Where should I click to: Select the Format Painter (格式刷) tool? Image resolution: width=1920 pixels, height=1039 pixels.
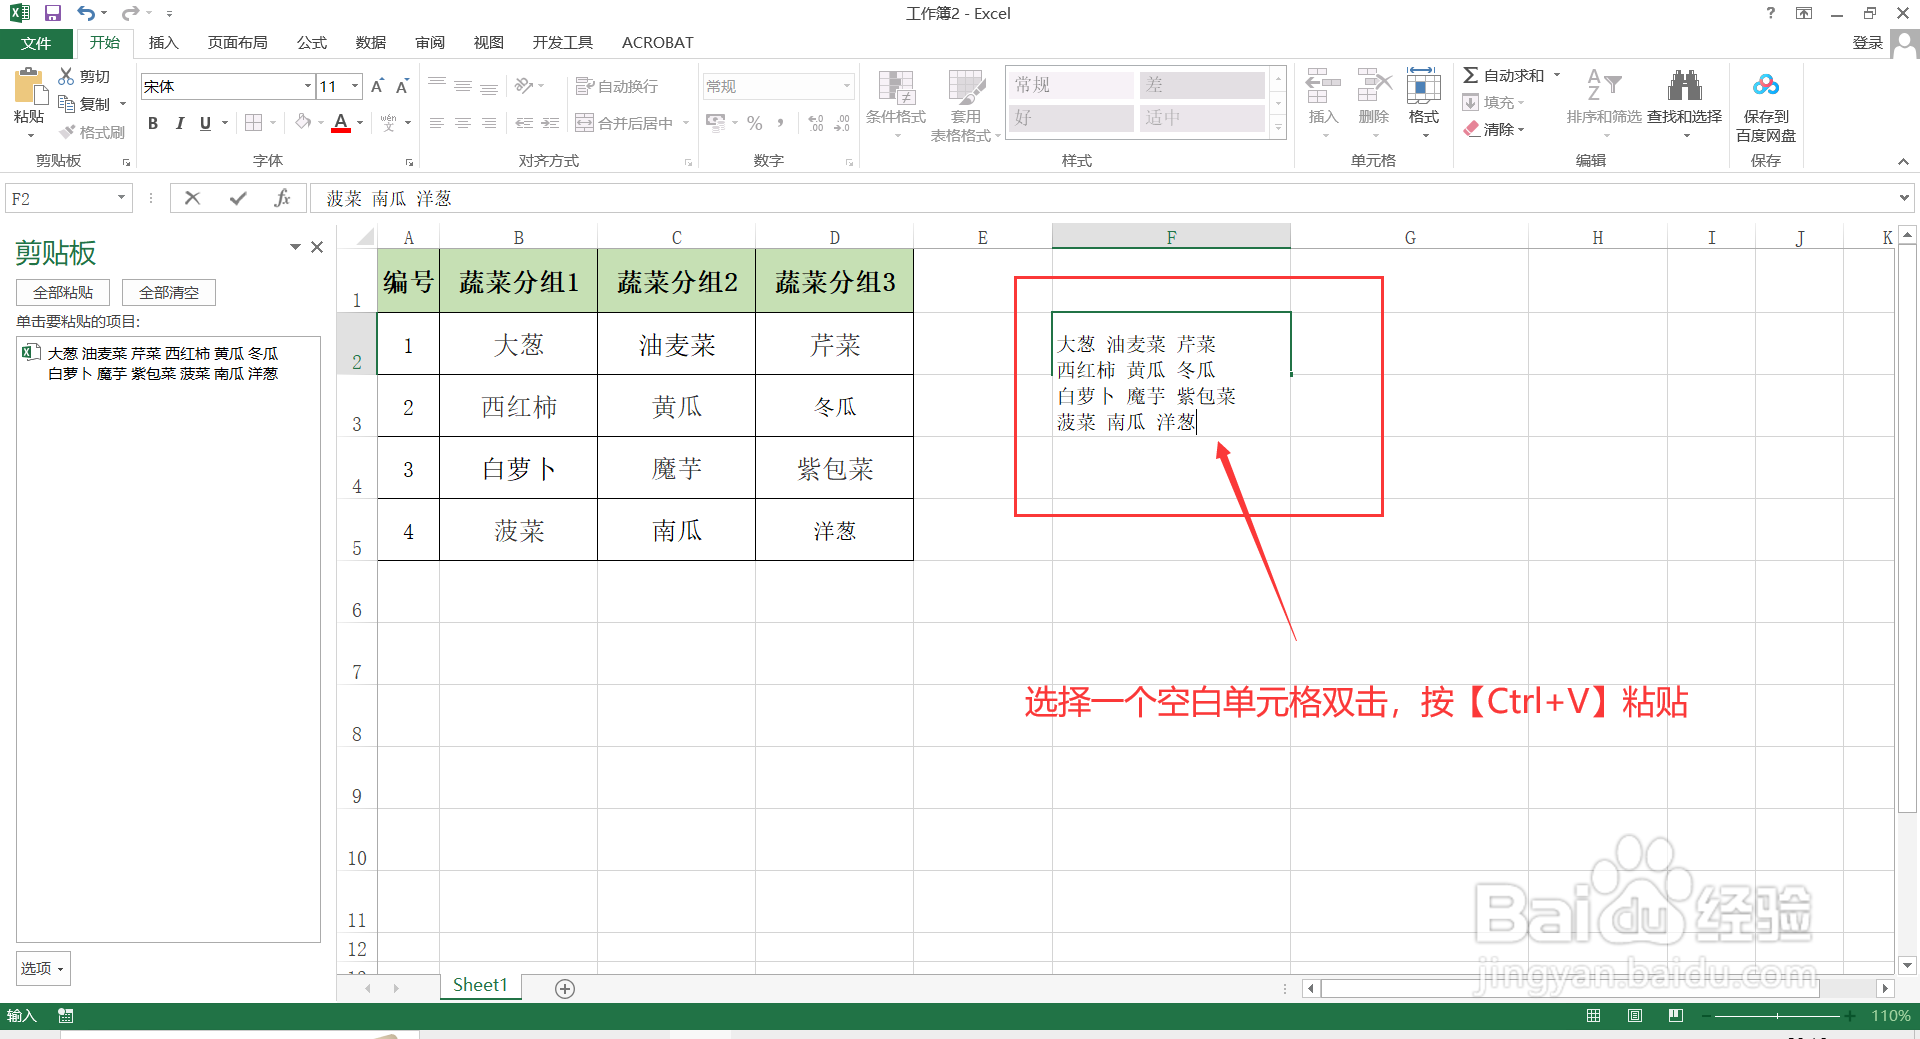coord(93,130)
